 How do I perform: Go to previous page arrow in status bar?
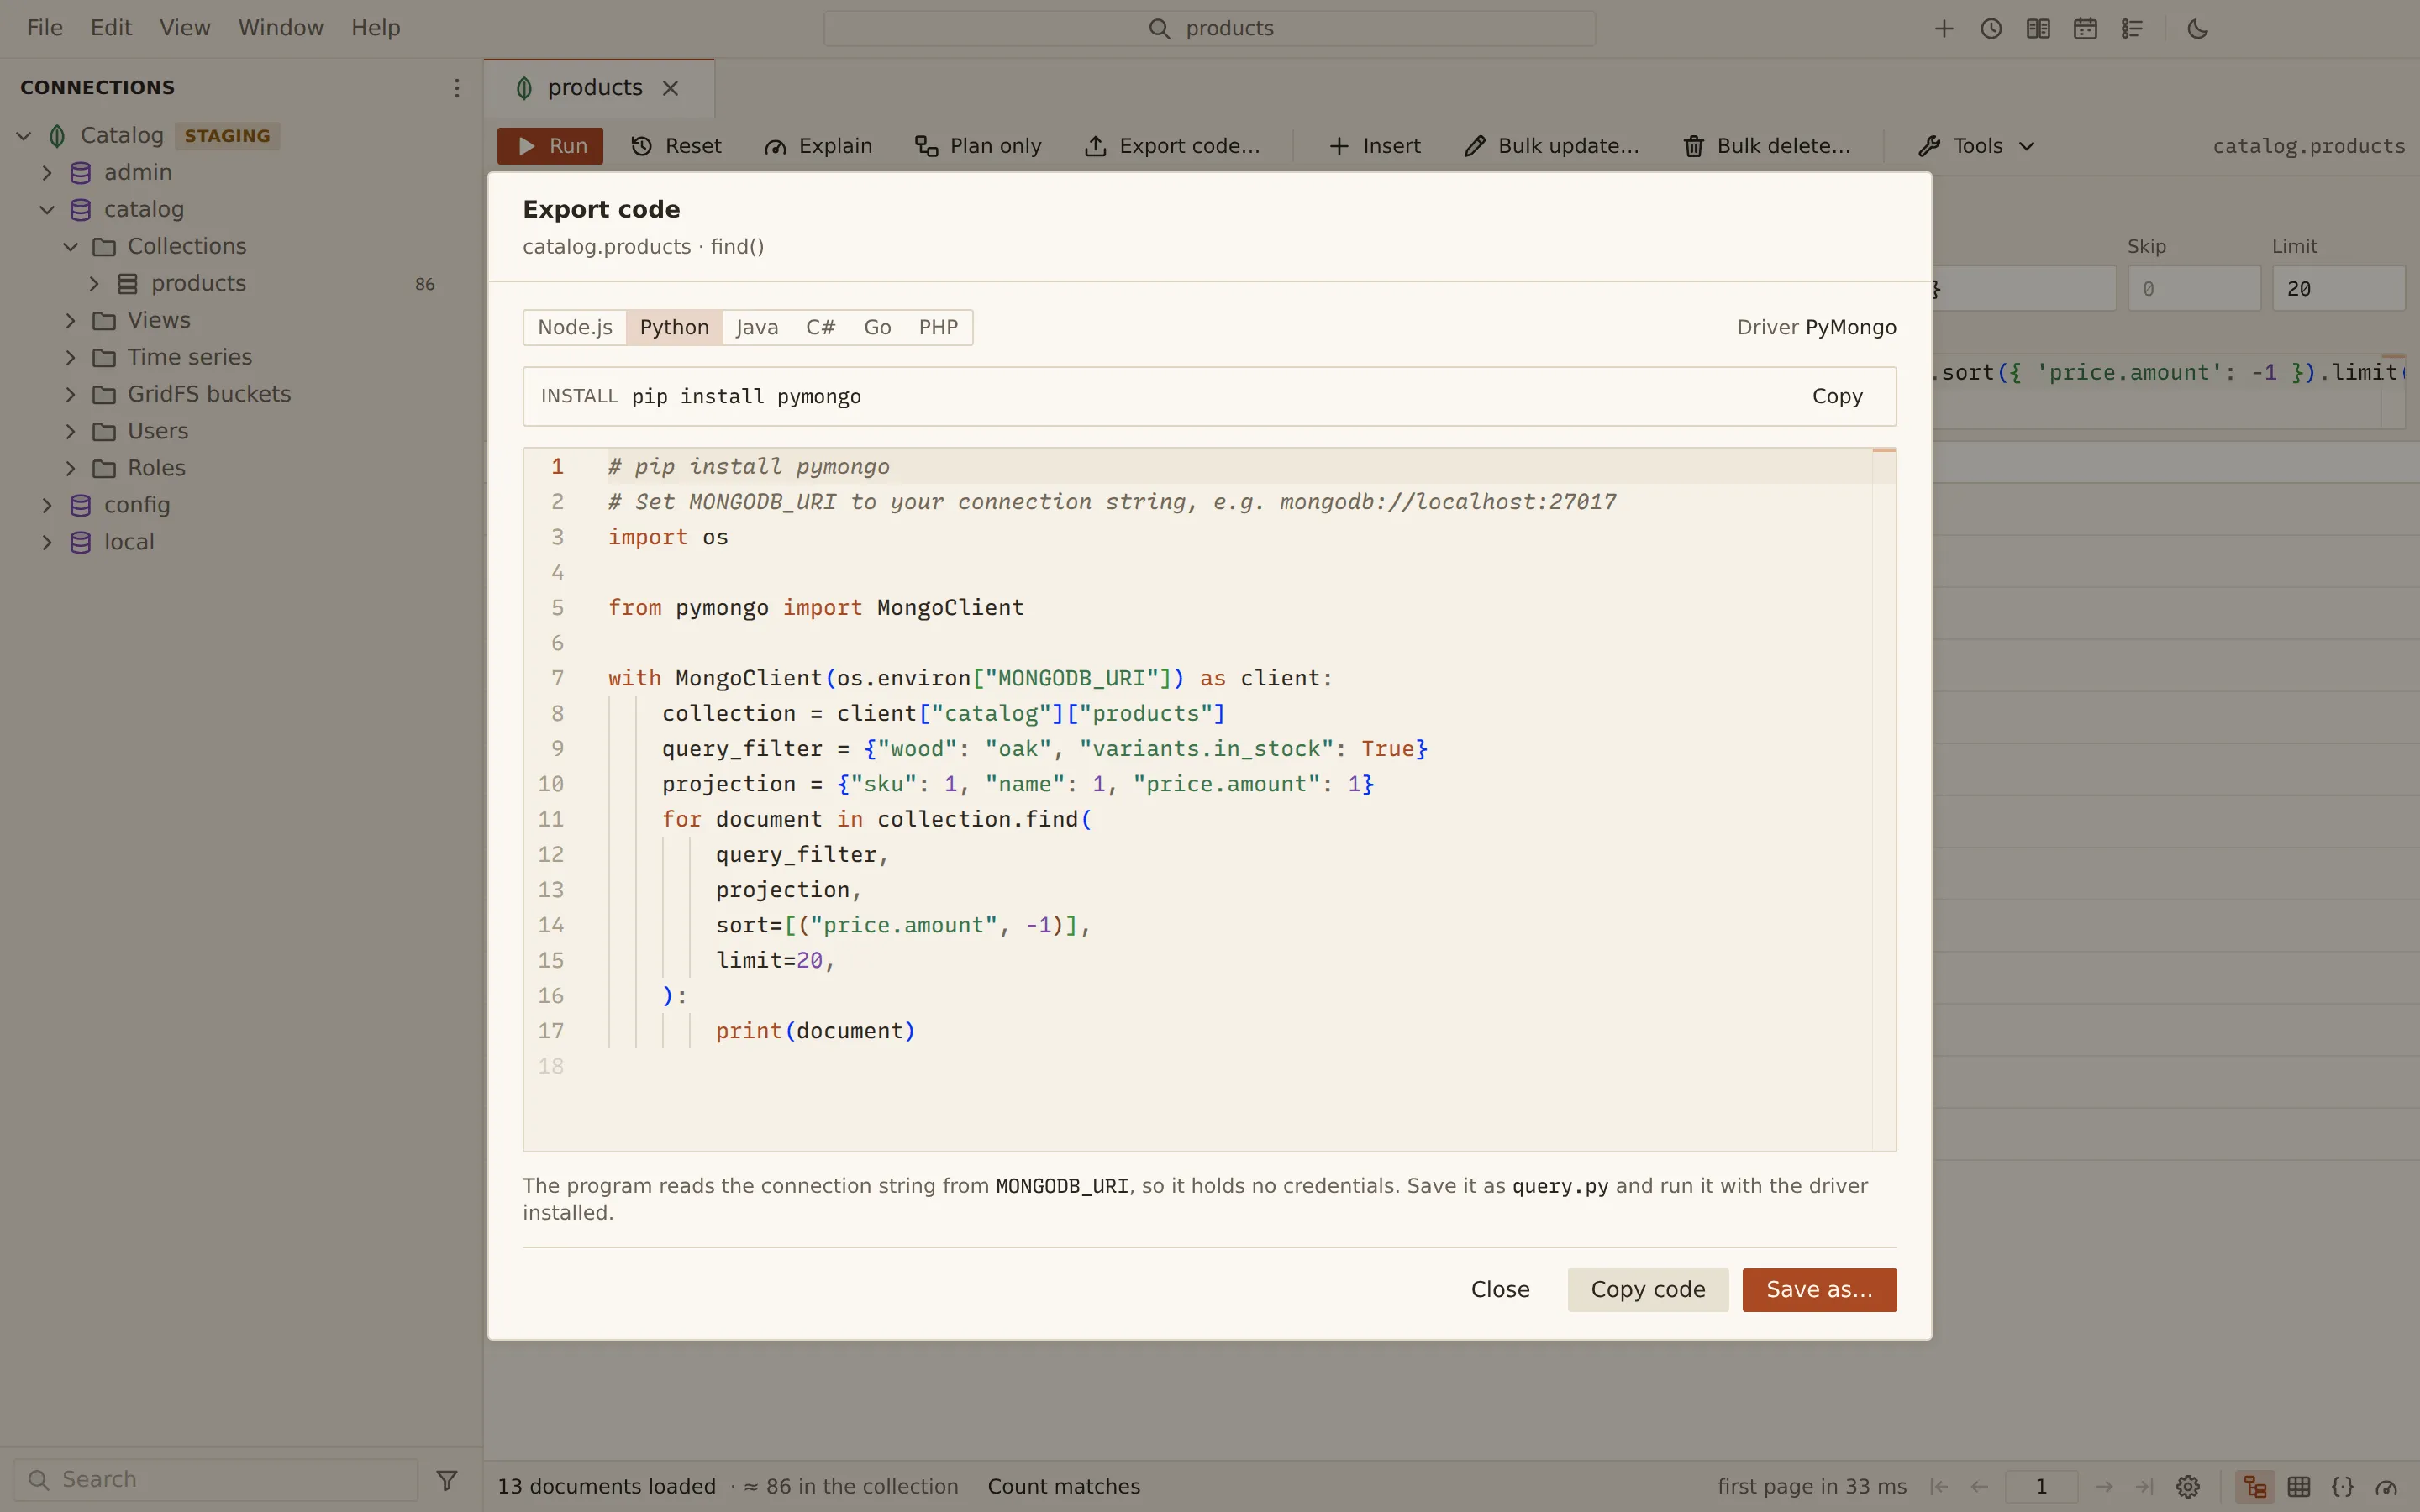[1979, 1487]
